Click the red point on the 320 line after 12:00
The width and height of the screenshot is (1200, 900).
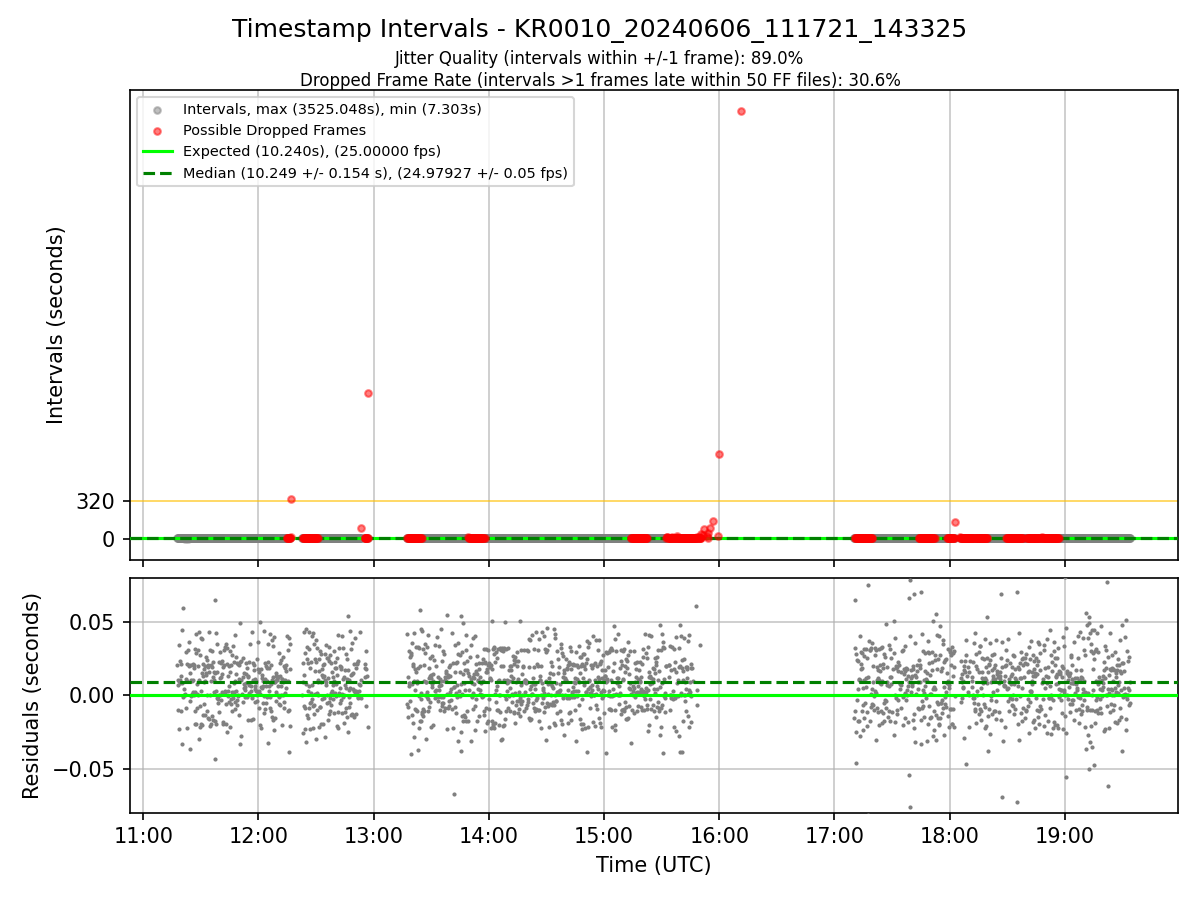pos(291,499)
